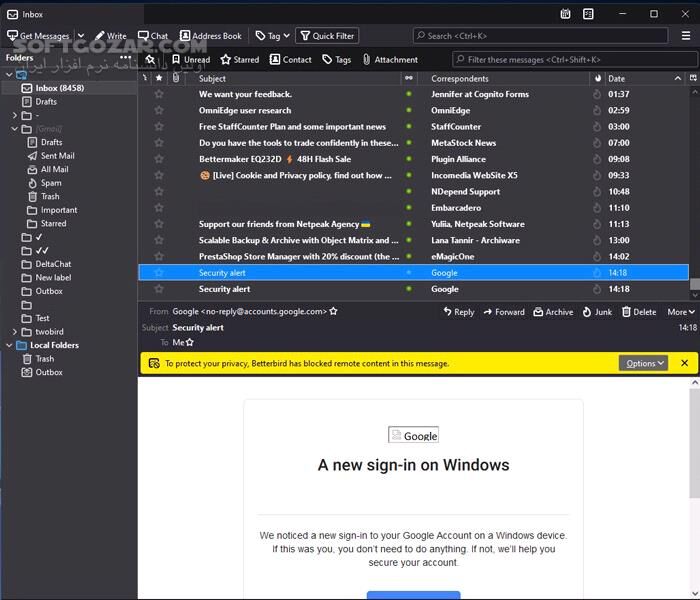Select the Sent Mail folder
Viewport: 700px width, 600px height.
(x=57, y=156)
